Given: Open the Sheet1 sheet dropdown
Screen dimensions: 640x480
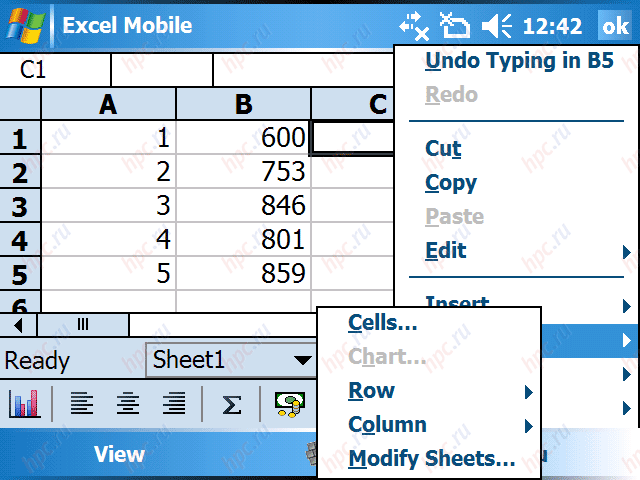Looking at the screenshot, I should (231, 360).
